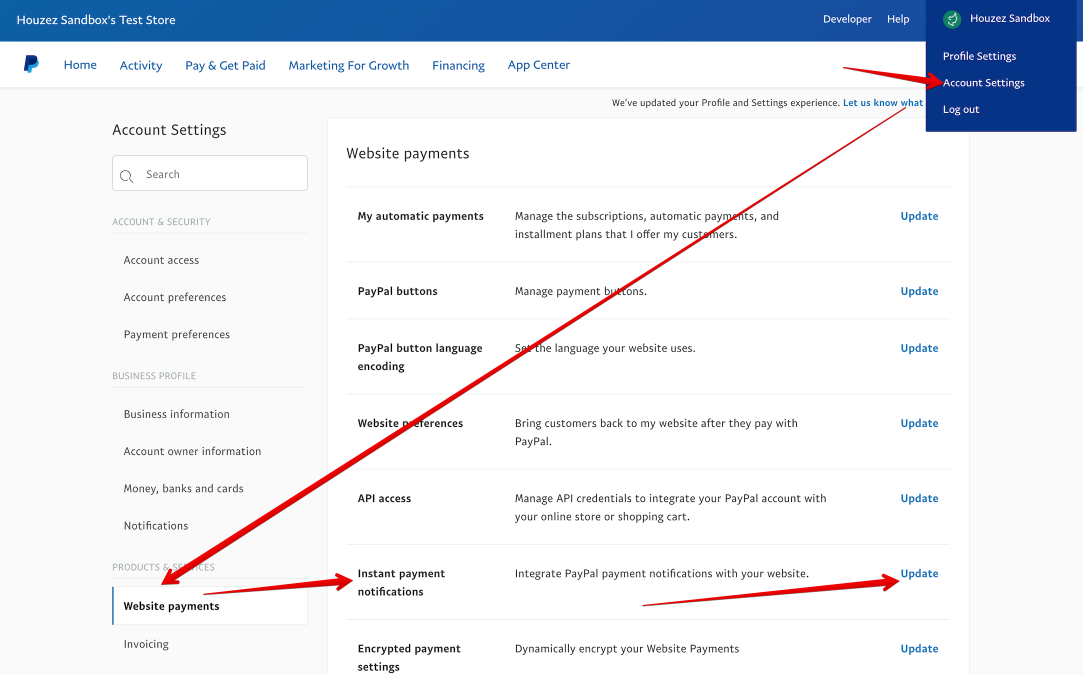Click the 'Account Settings' page heading

(x=169, y=130)
